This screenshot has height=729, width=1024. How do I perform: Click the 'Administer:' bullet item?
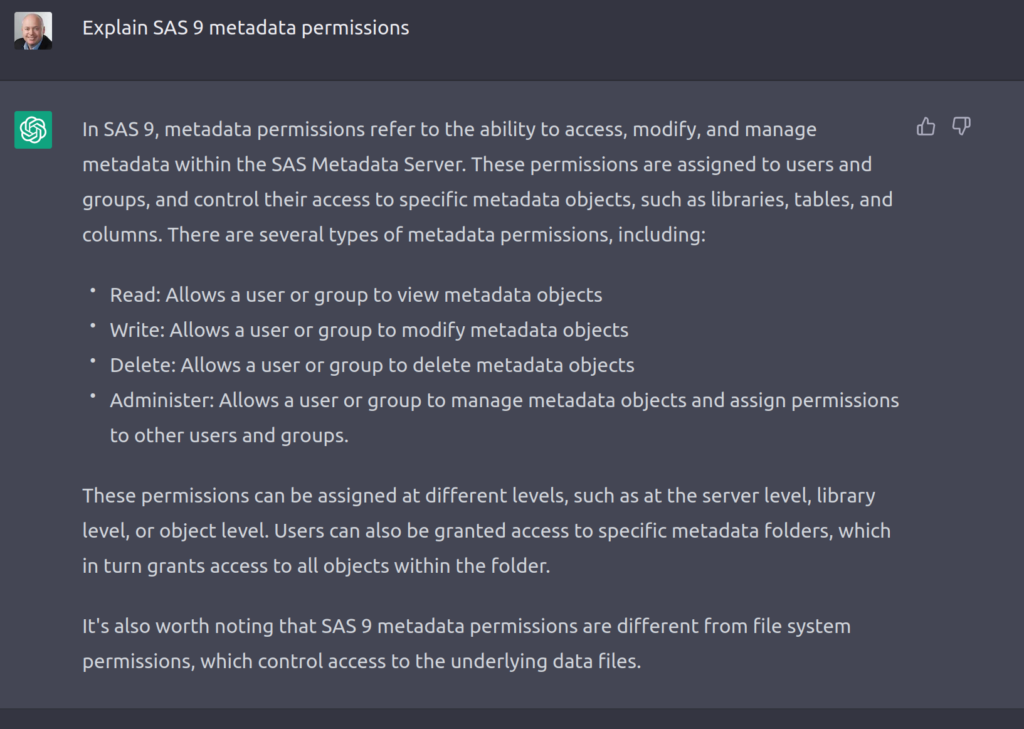tap(504, 417)
